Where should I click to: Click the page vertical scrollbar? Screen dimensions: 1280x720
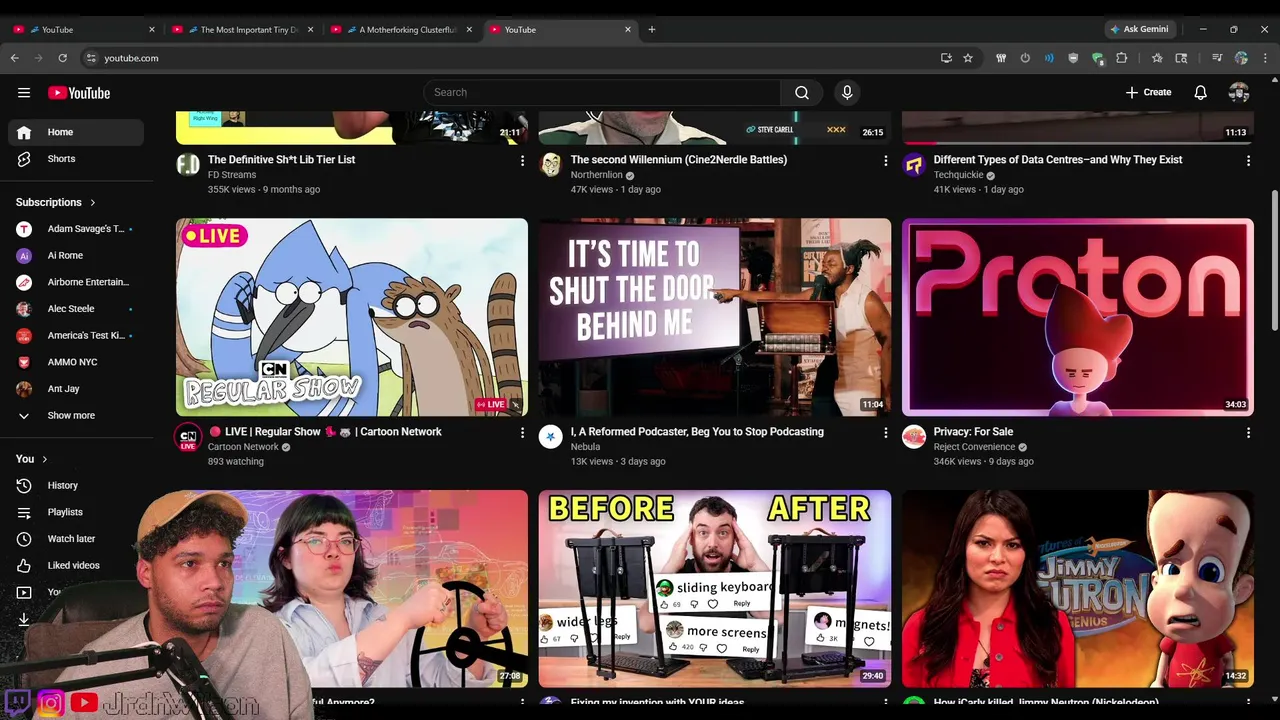[x=1274, y=262]
